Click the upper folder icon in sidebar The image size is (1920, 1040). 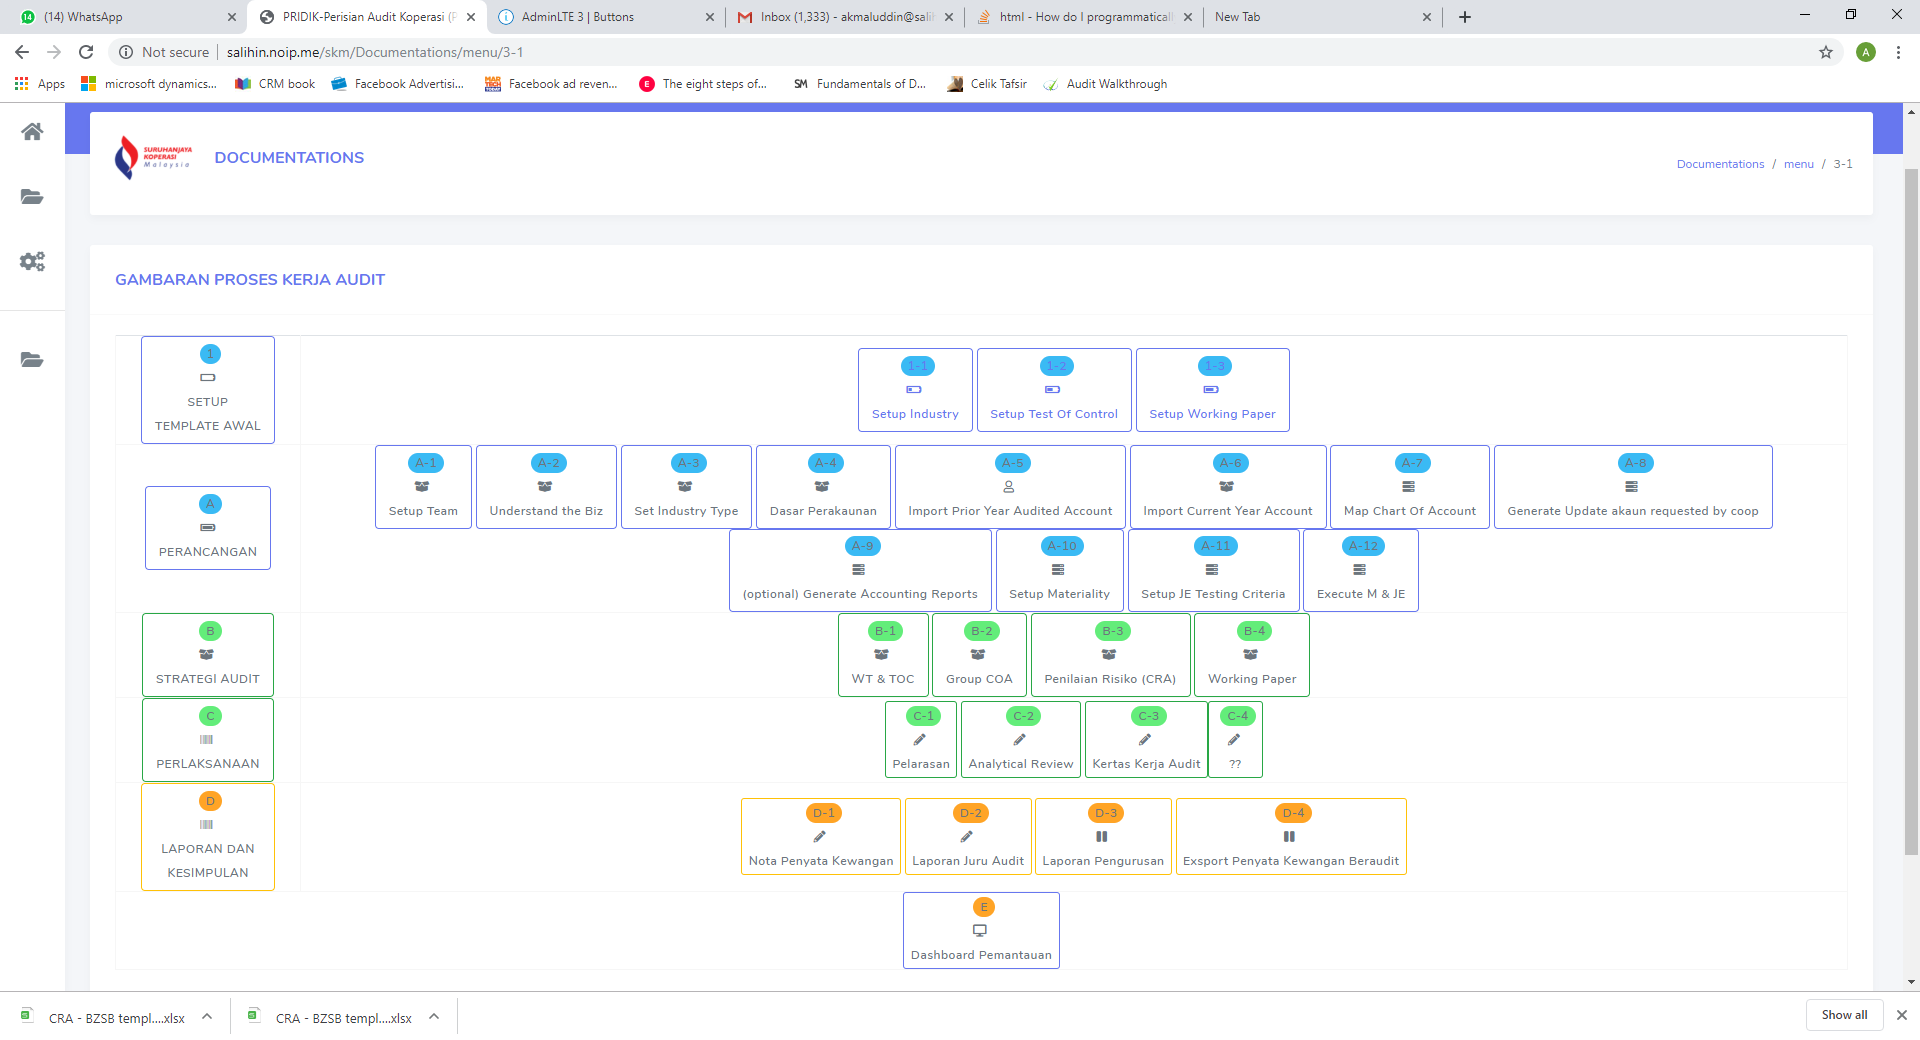point(32,197)
